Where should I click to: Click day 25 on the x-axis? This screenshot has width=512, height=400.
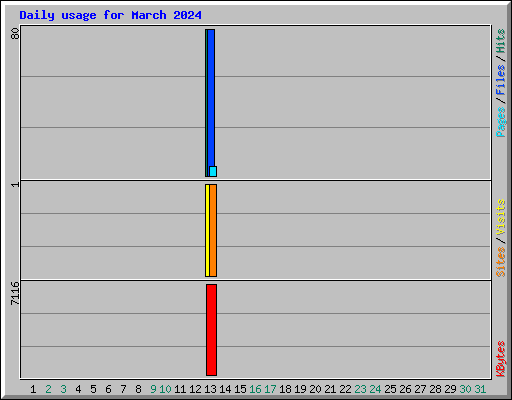[x=390, y=389]
